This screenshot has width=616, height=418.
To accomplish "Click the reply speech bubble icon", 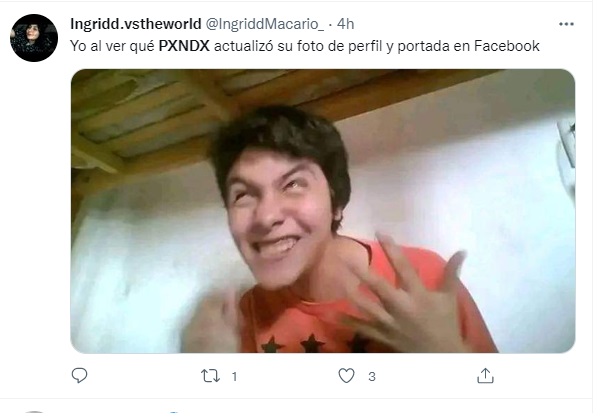I will pos(81,376).
